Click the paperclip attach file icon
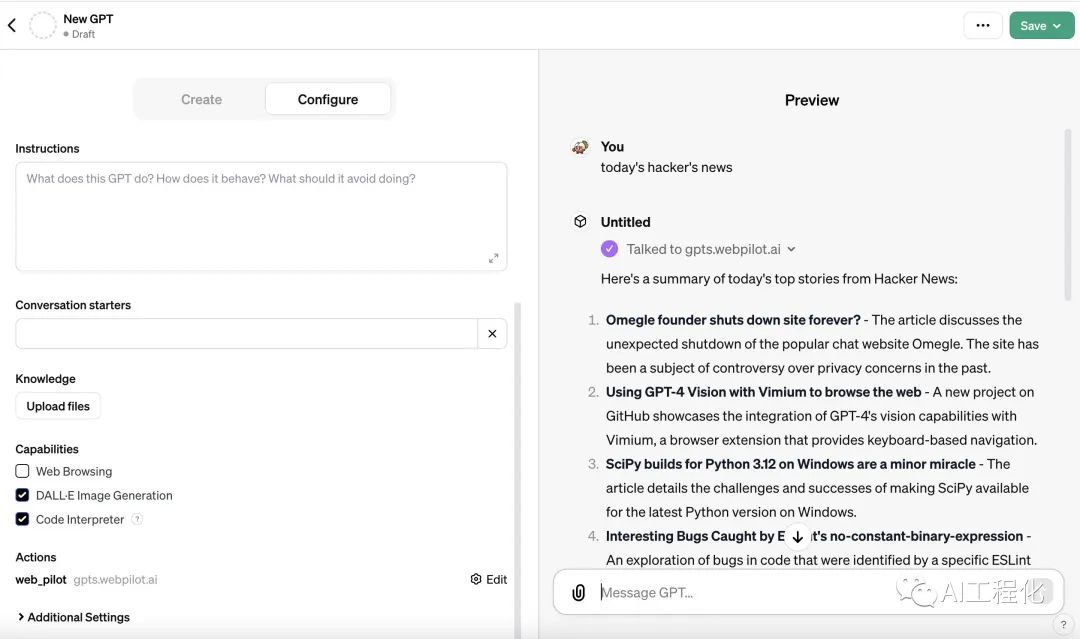 click(x=578, y=593)
